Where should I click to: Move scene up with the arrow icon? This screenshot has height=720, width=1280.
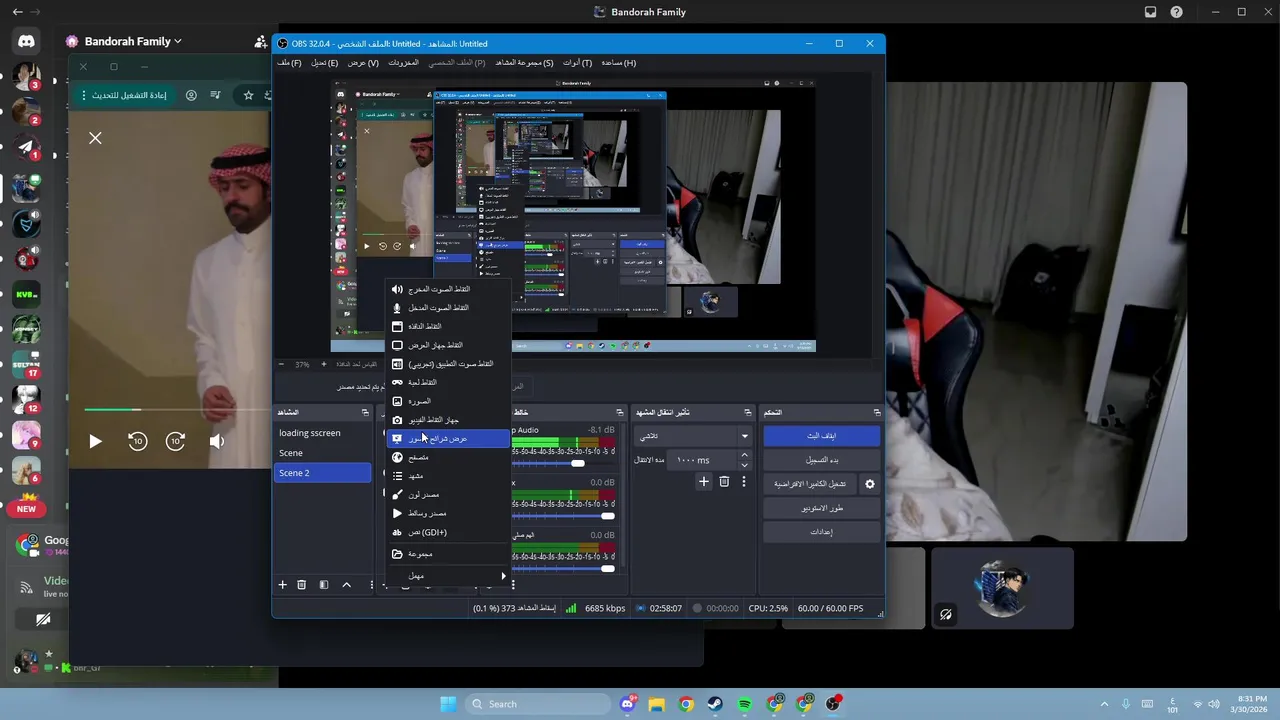pyautogui.click(x=346, y=585)
